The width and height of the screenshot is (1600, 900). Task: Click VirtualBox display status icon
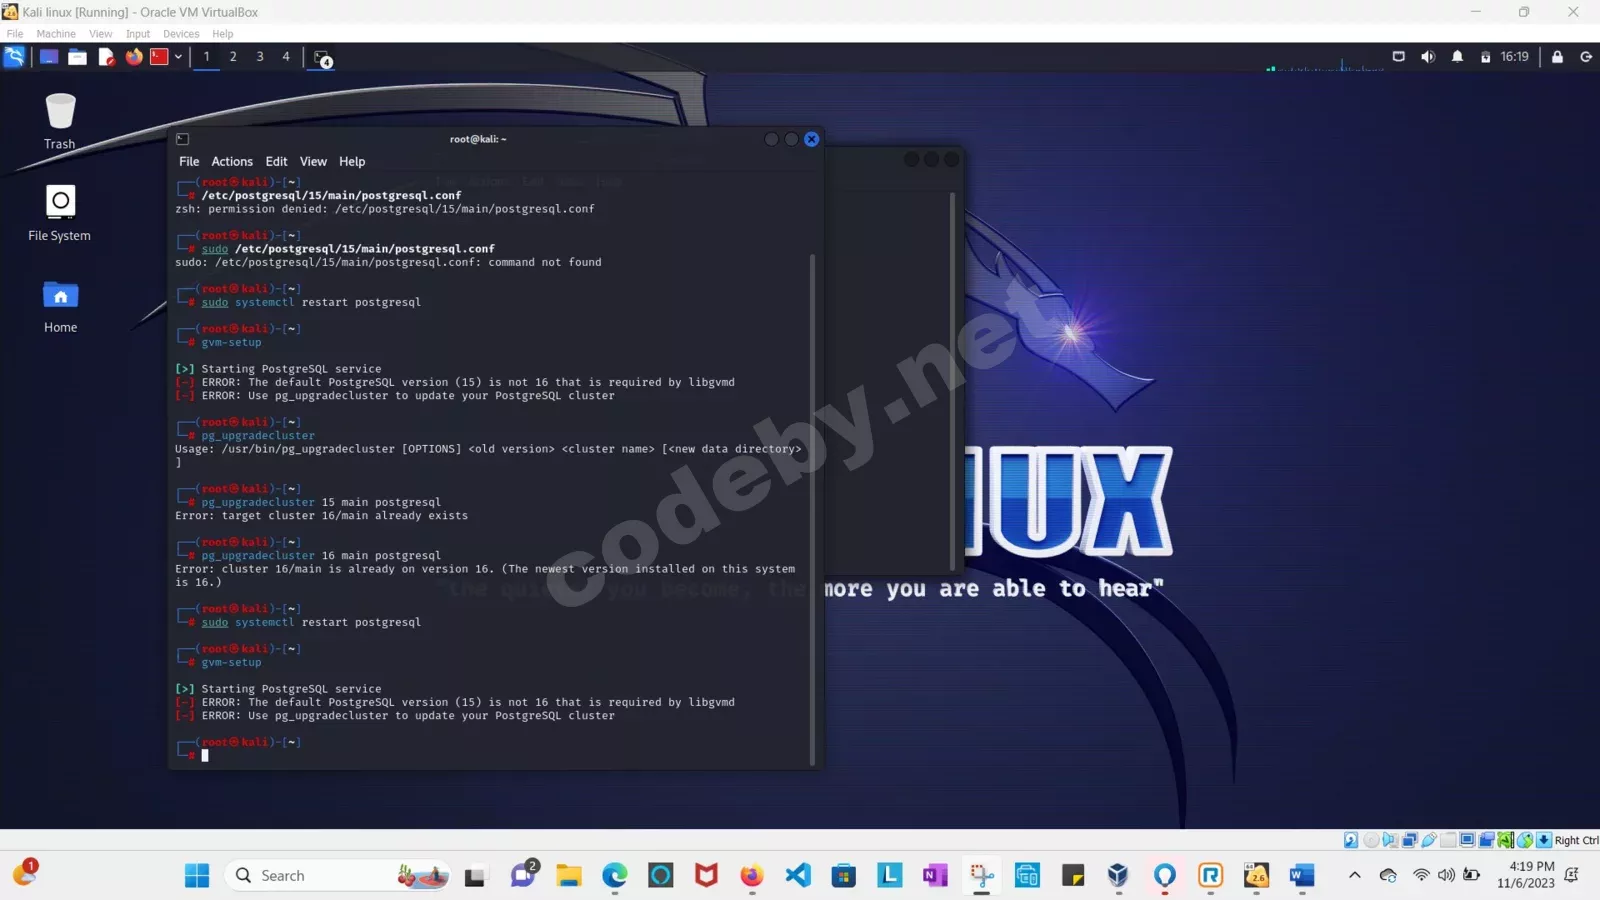coord(1467,840)
